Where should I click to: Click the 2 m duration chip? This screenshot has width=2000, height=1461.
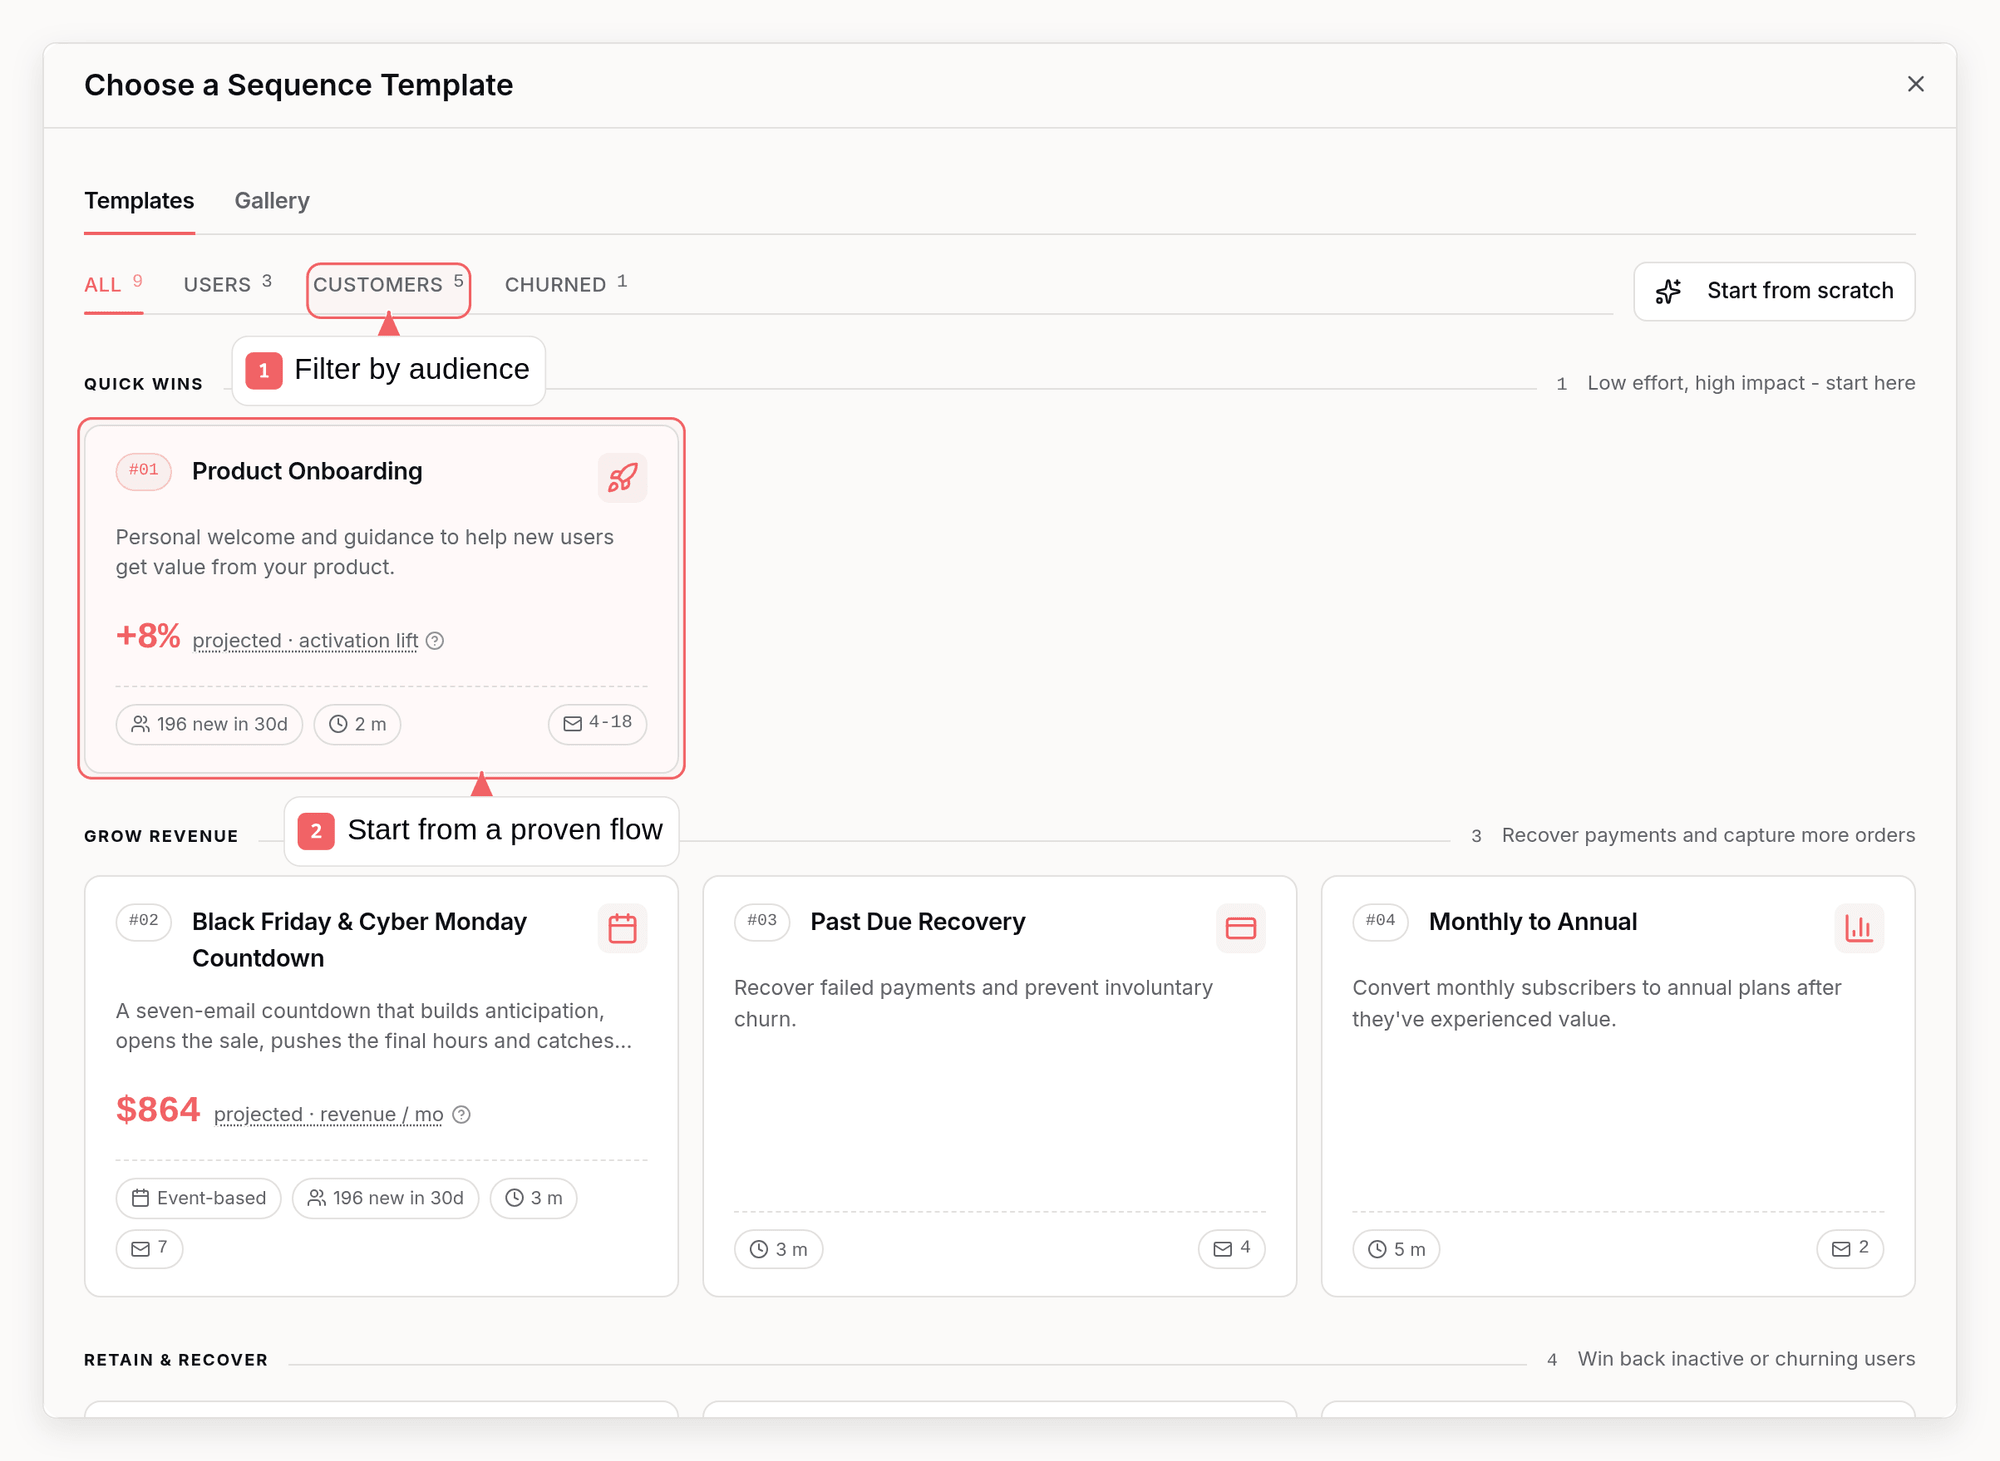pyautogui.click(x=357, y=724)
